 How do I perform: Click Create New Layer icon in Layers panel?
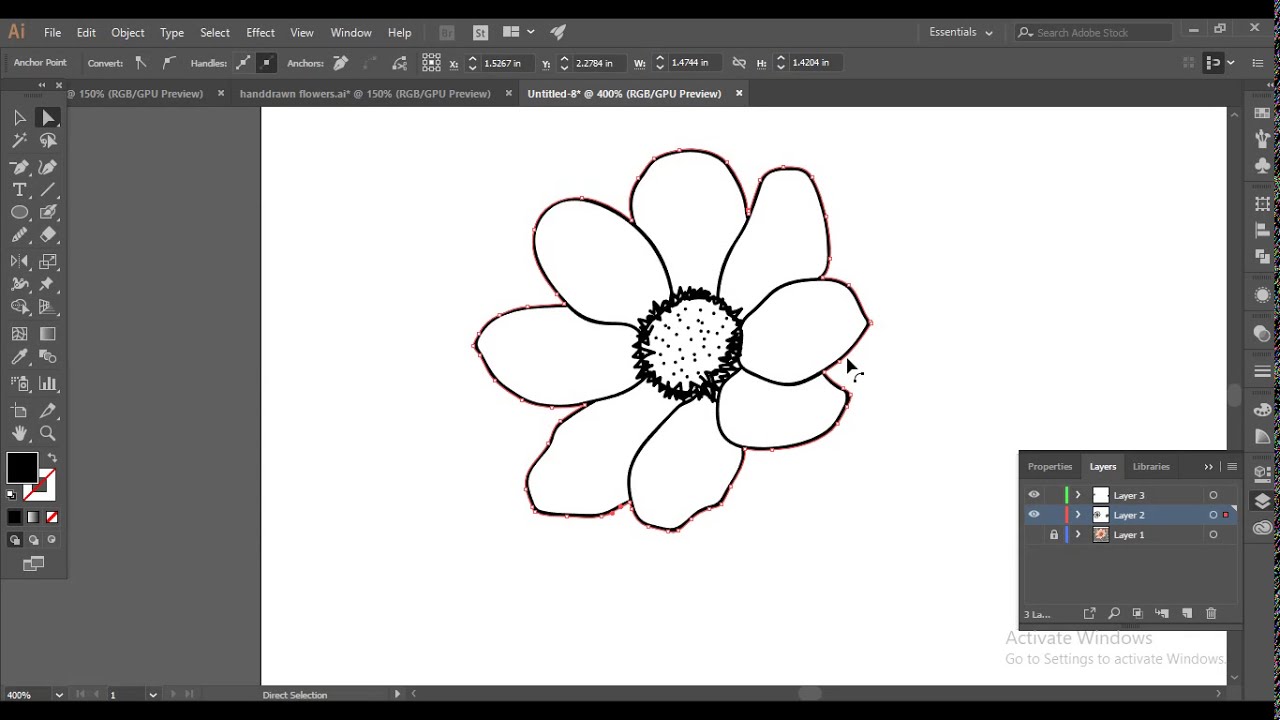pyautogui.click(x=1187, y=613)
